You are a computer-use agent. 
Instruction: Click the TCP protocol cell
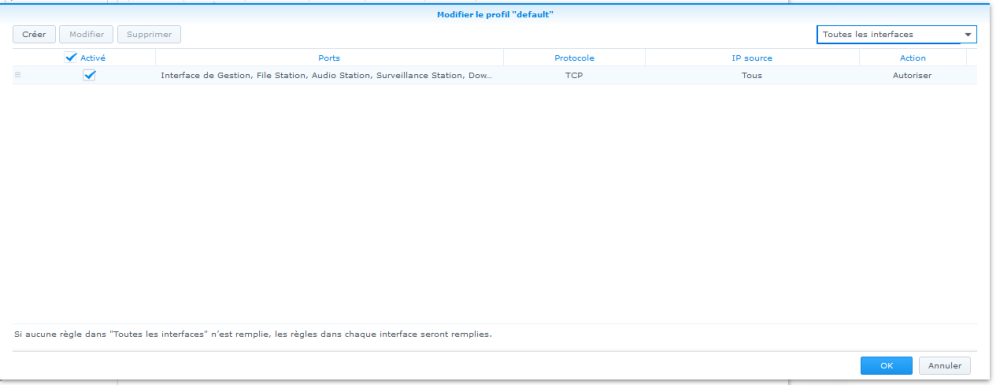coord(574,75)
